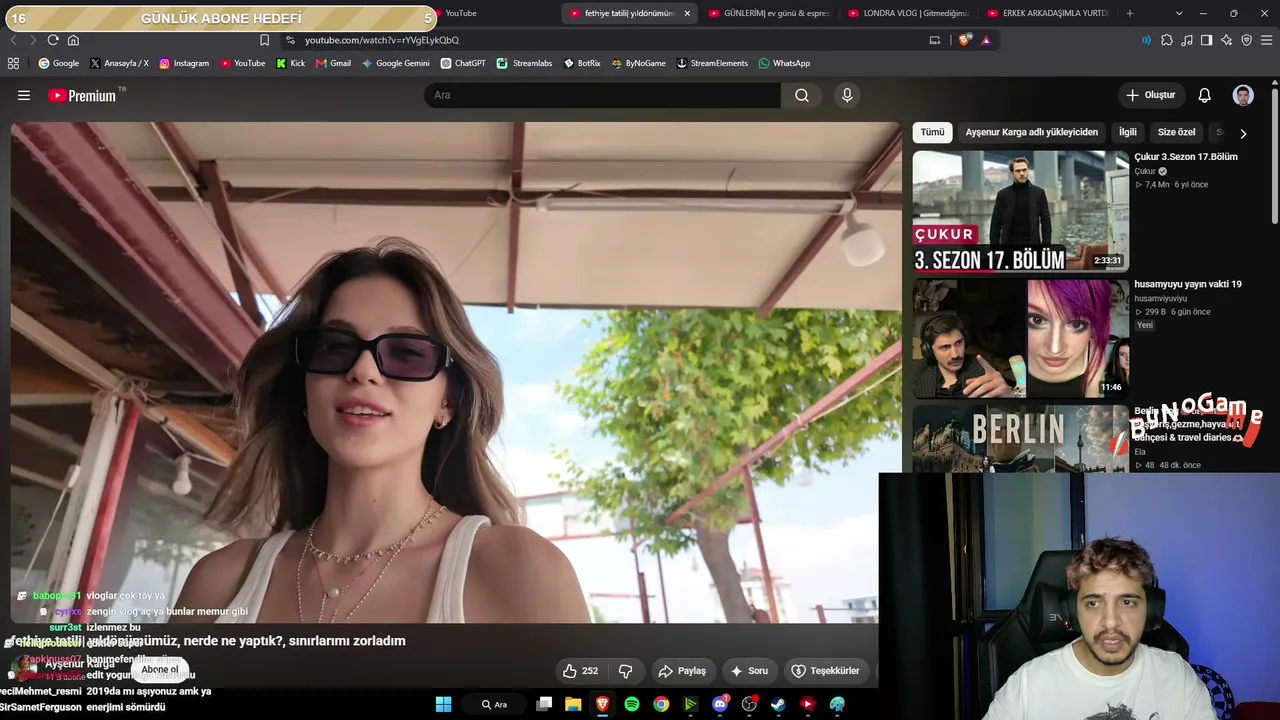The image size is (1280, 720).
Task: Open a new browser tab
Action: click(1130, 13)
